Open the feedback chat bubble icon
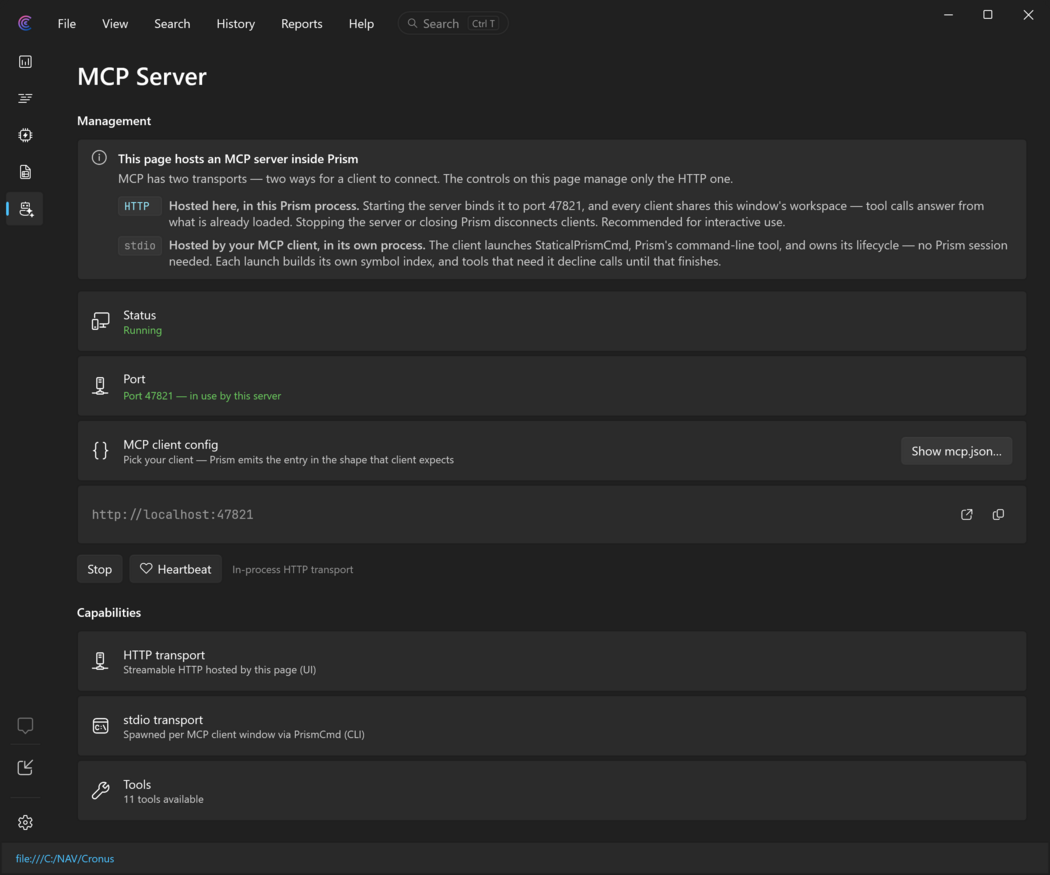The image size is (1050, 875). pyautogui.click(x=25, y=725)
